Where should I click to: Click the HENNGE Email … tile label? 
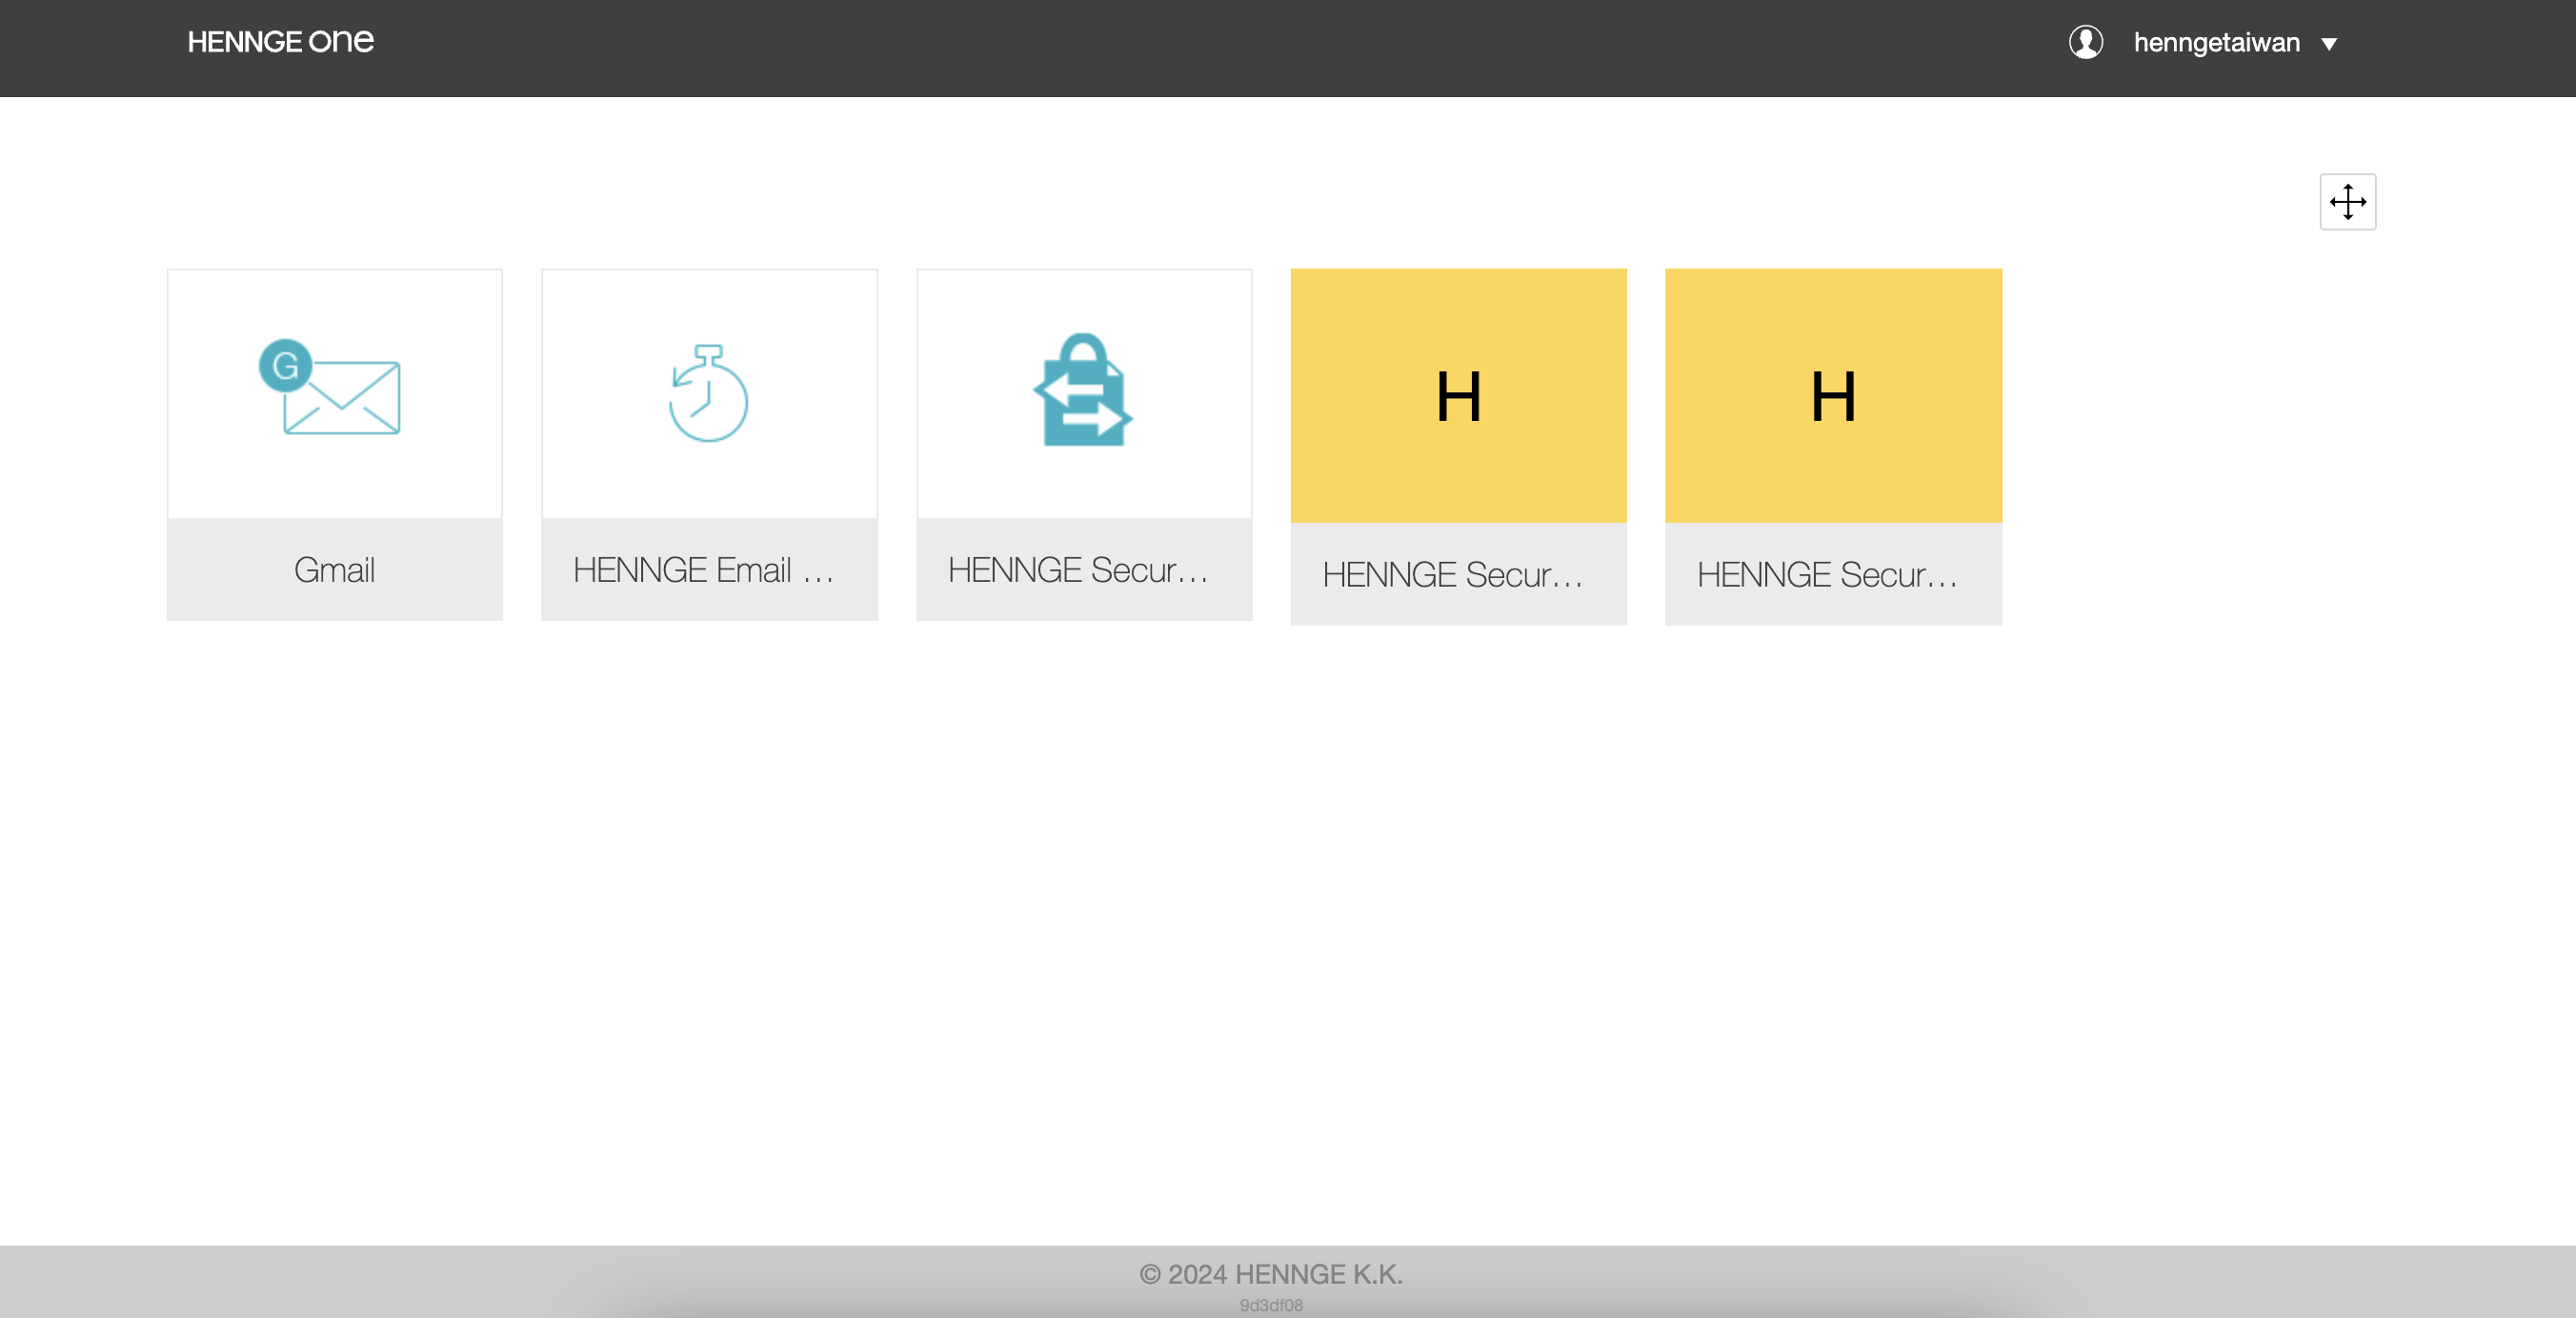(x=703, y=569)
